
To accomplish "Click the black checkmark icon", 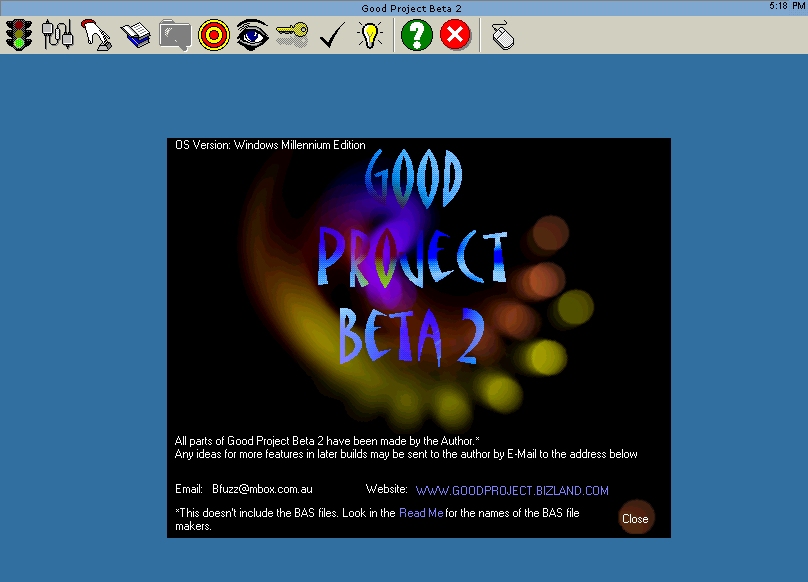I will click(331, 37).
